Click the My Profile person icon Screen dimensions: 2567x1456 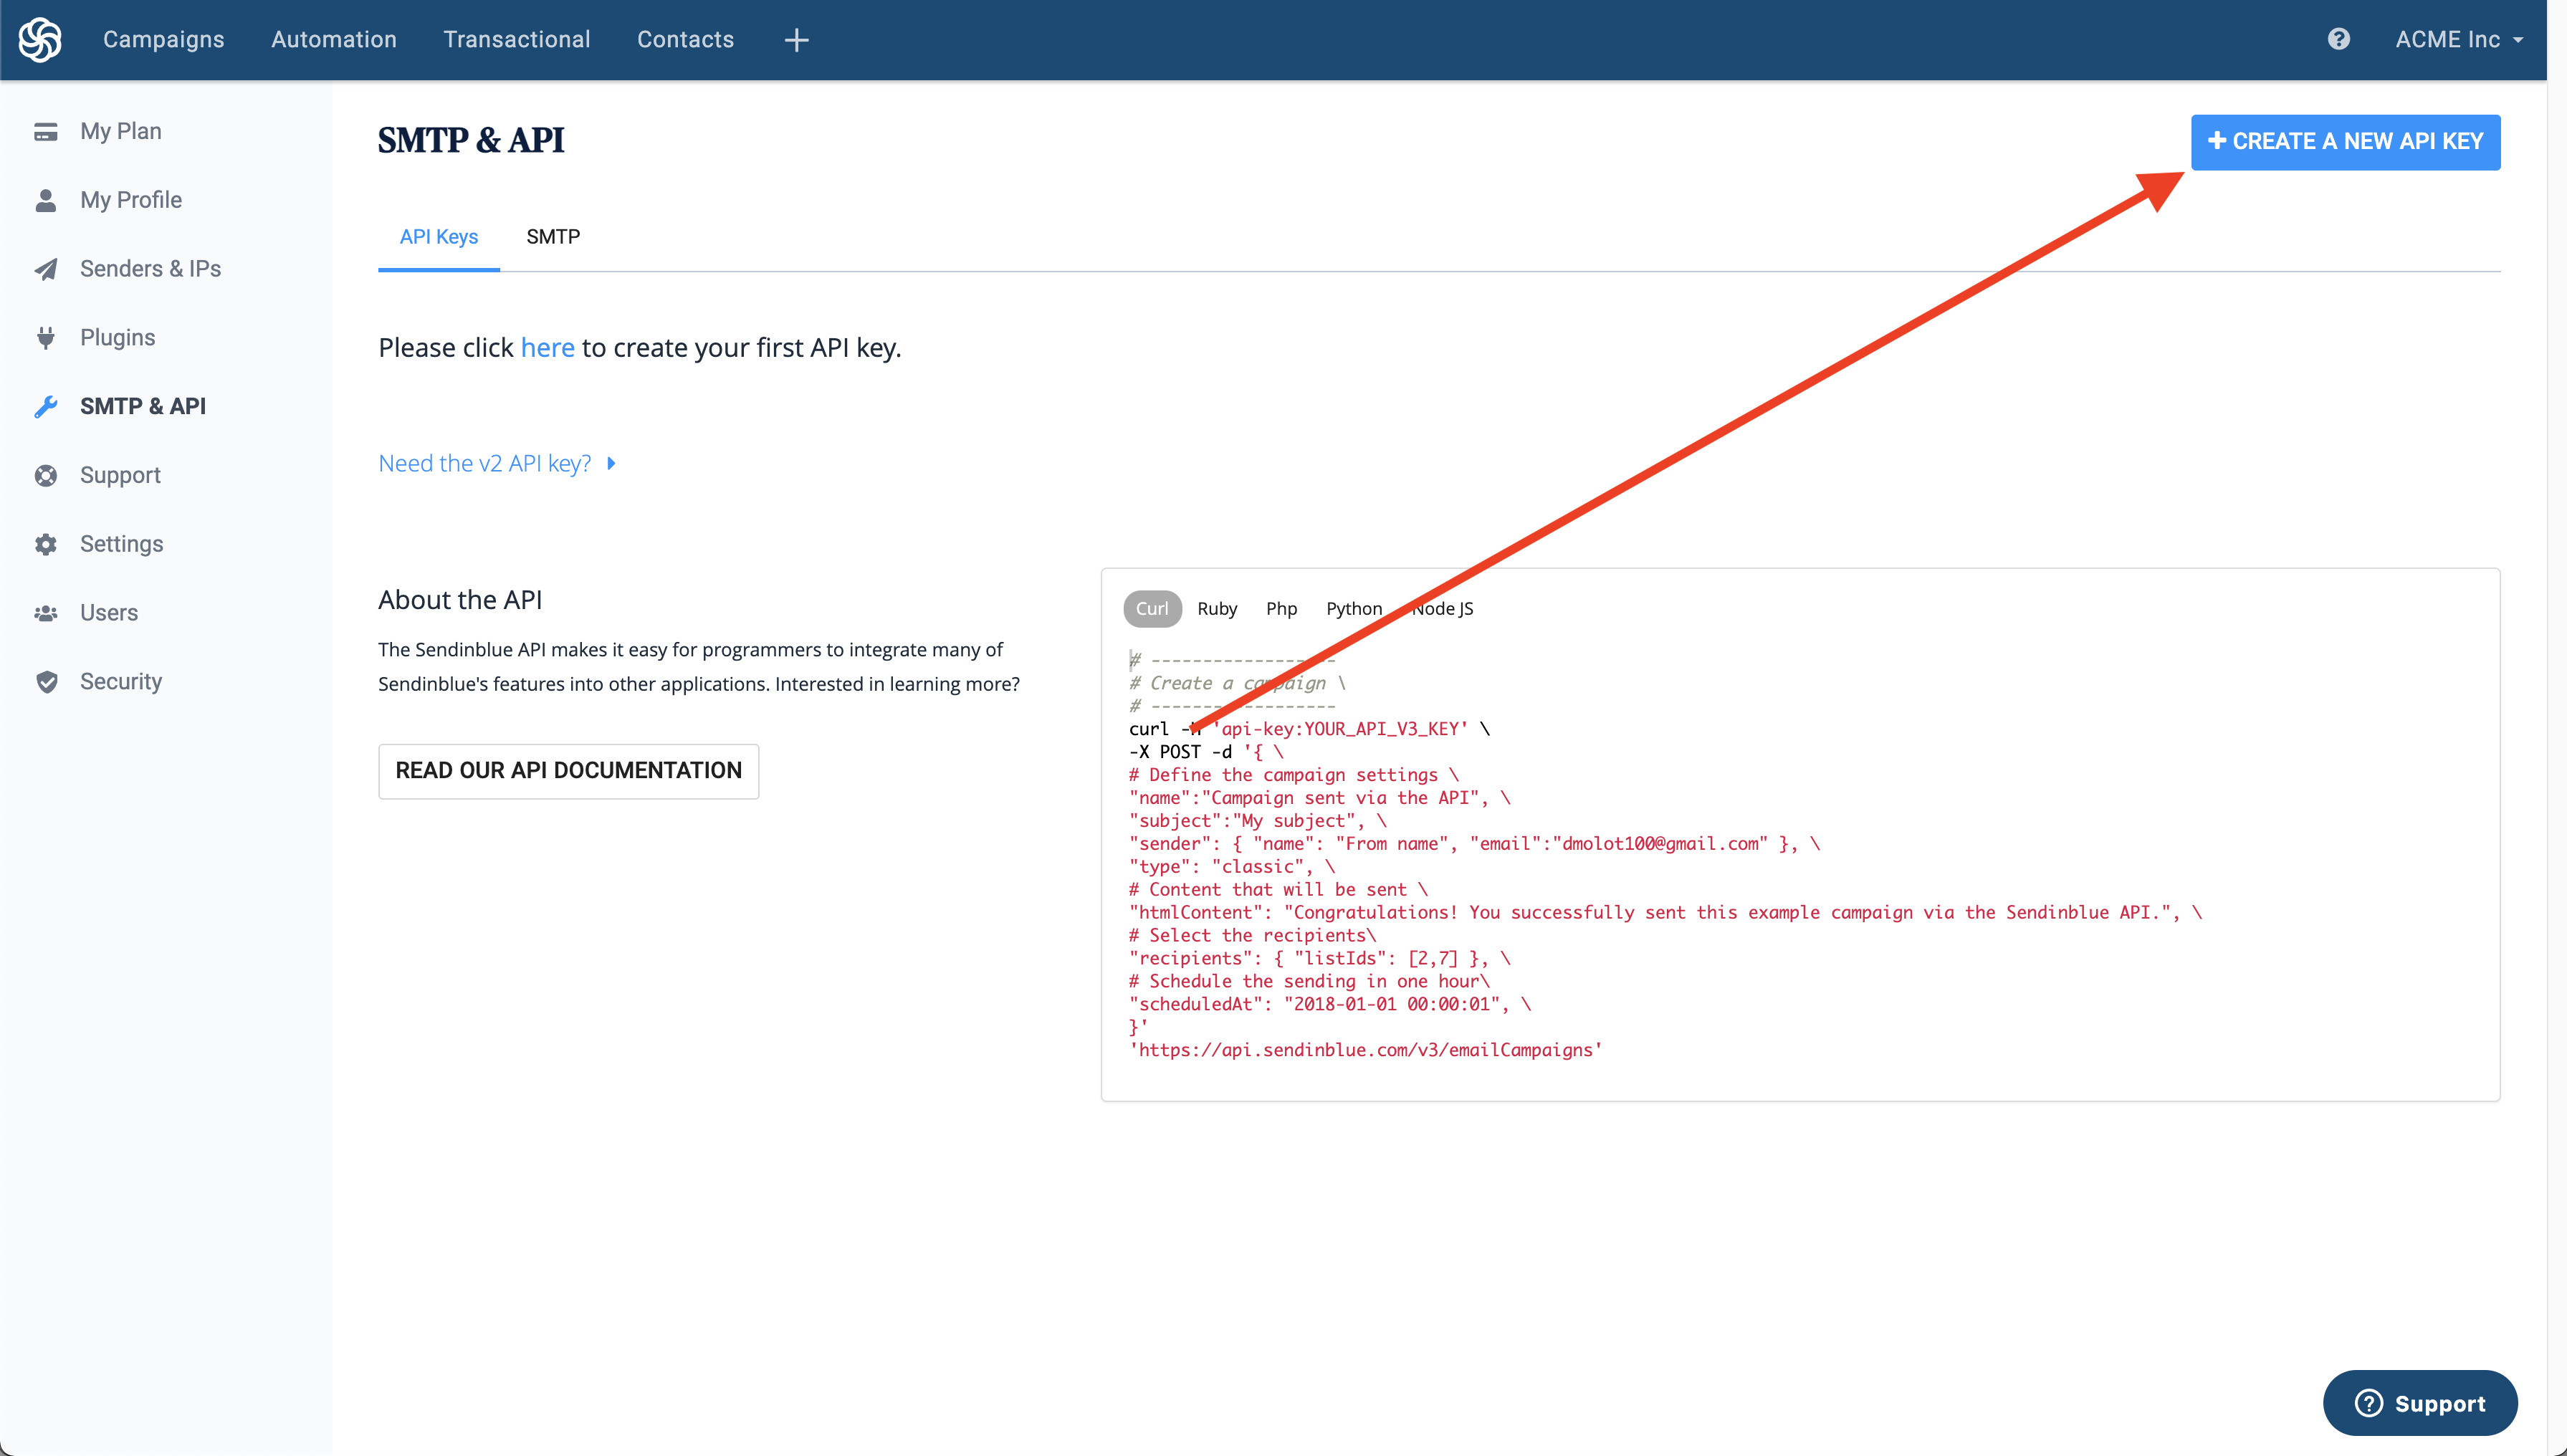tap(45, 200)
